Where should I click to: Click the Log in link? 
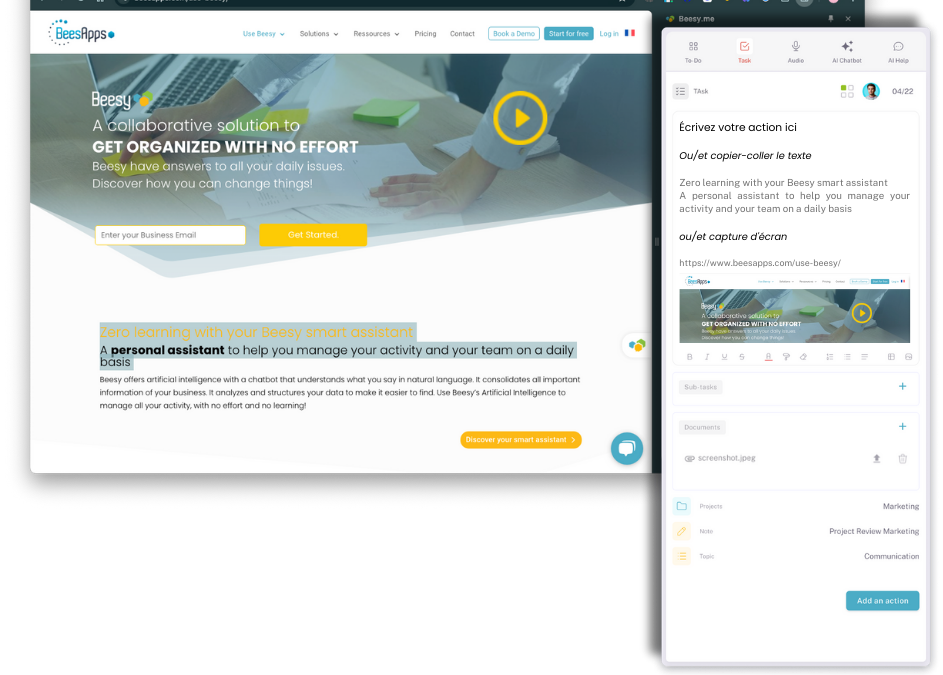[x=609, y=34]
